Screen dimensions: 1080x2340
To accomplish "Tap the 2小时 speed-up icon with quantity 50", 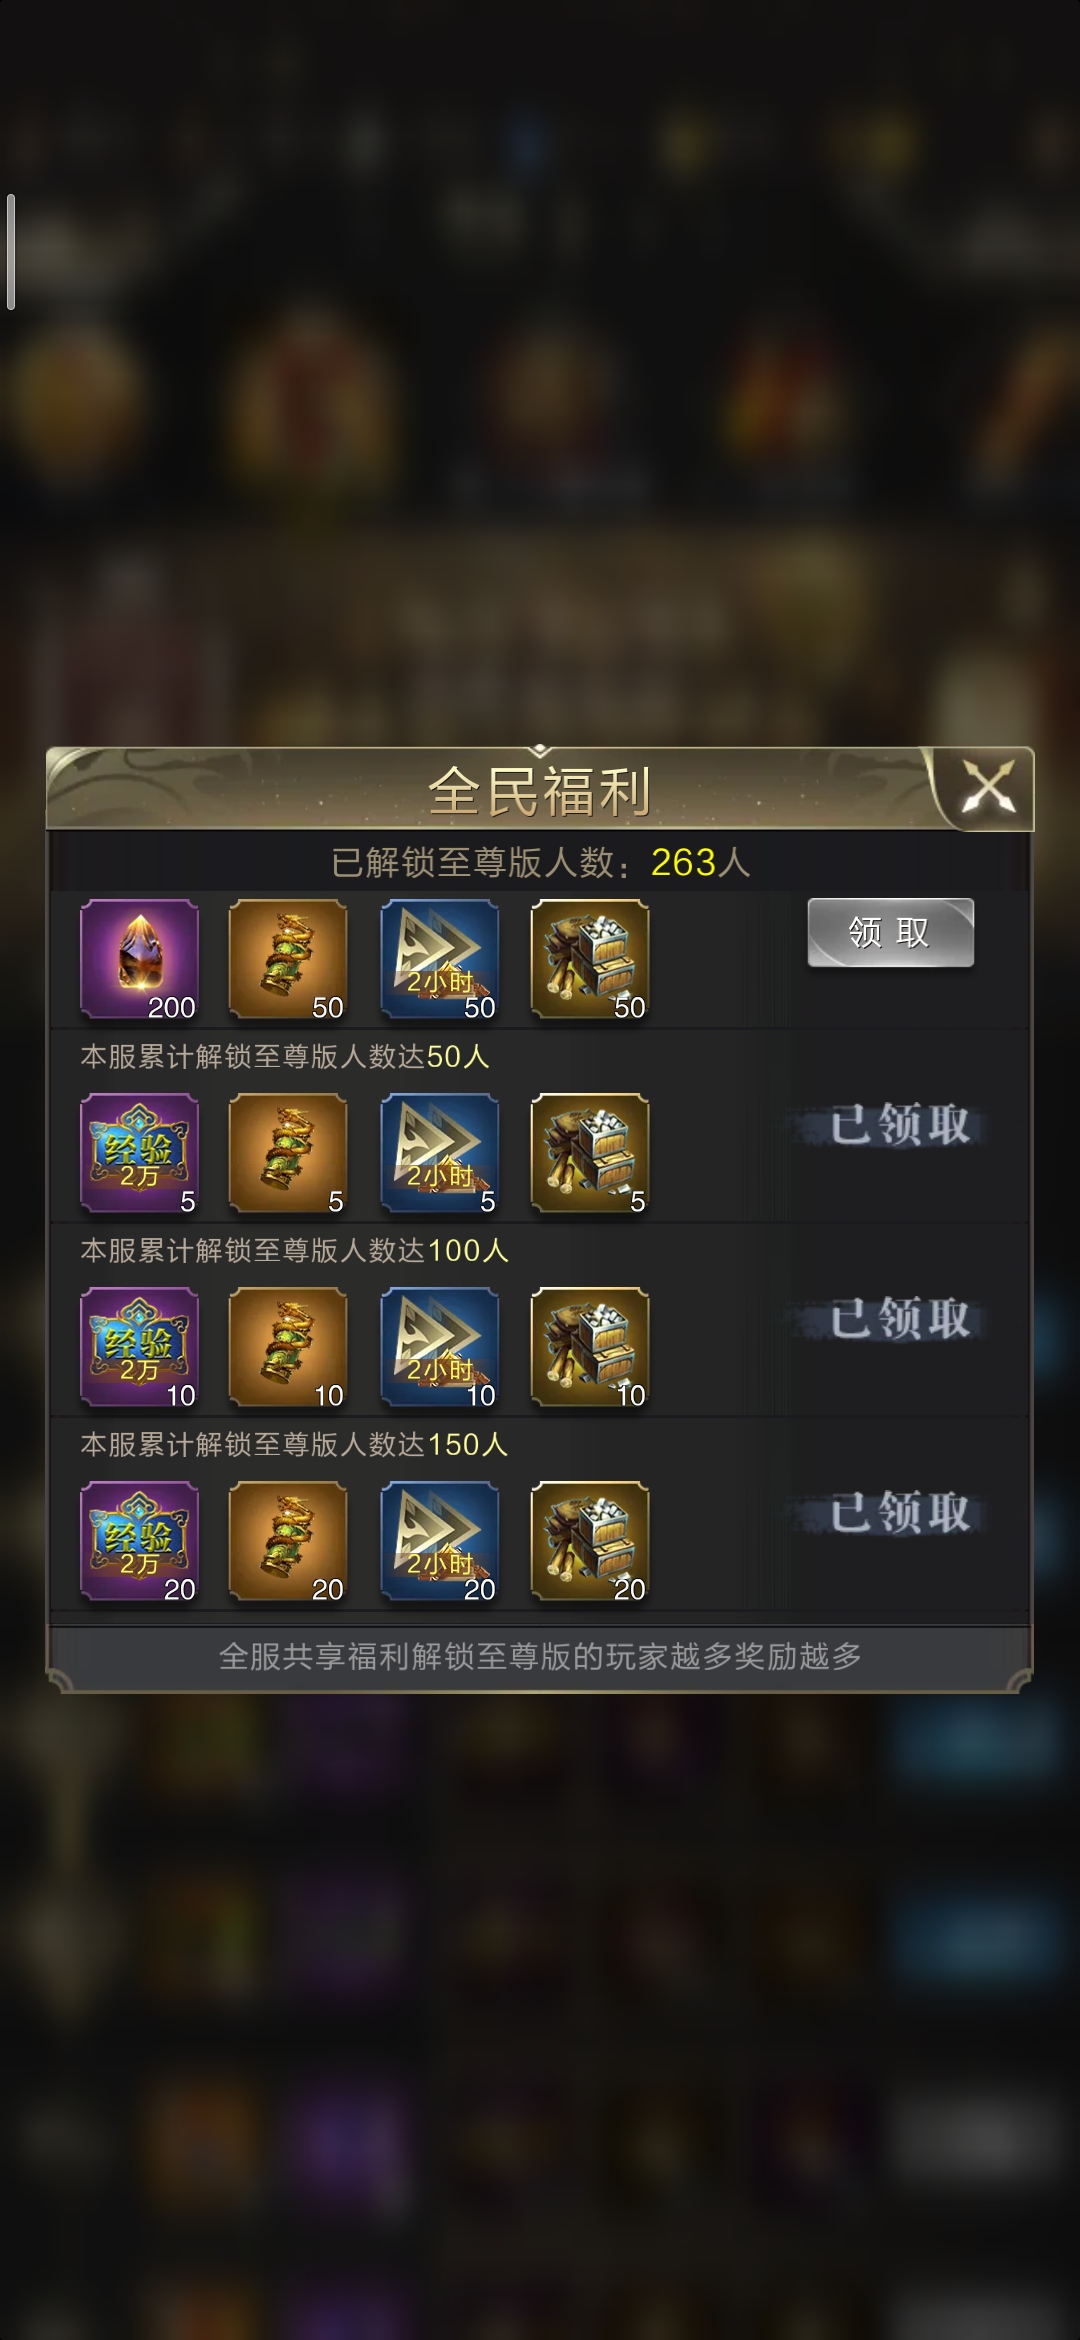I will coord(439,959).
